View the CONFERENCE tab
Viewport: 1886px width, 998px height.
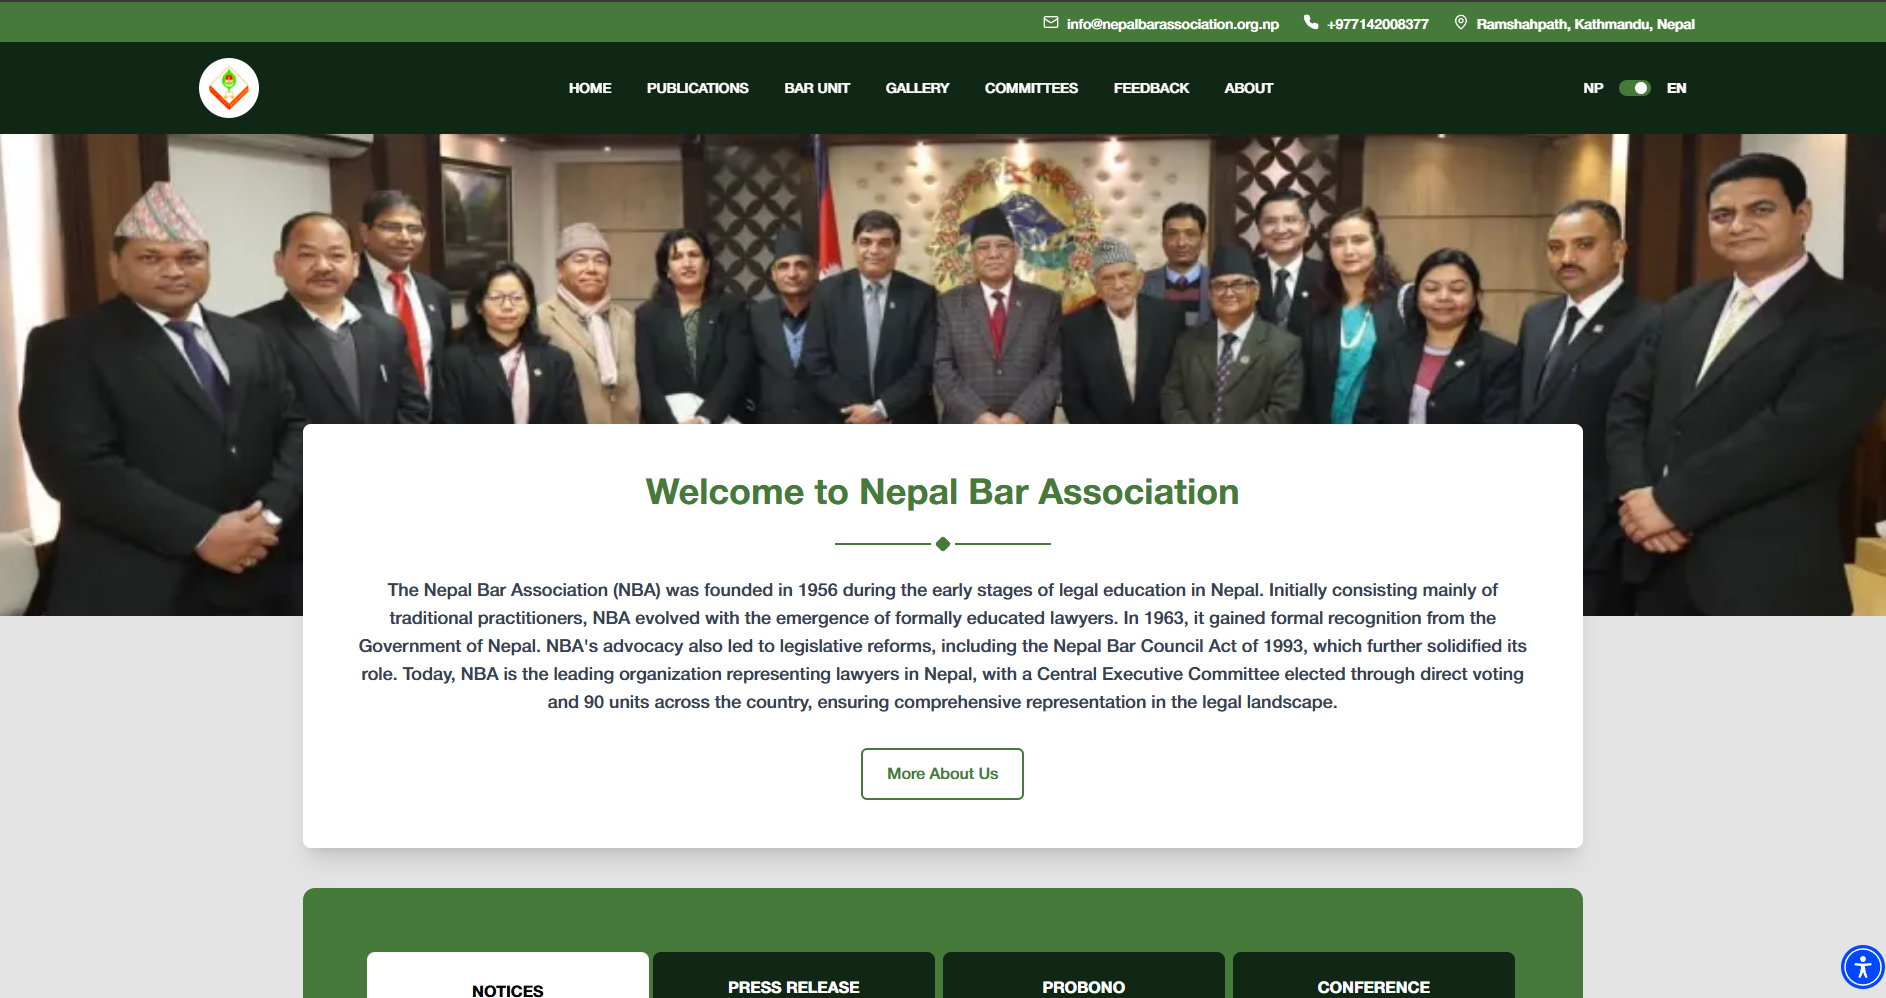click(x=1373, y=986)
